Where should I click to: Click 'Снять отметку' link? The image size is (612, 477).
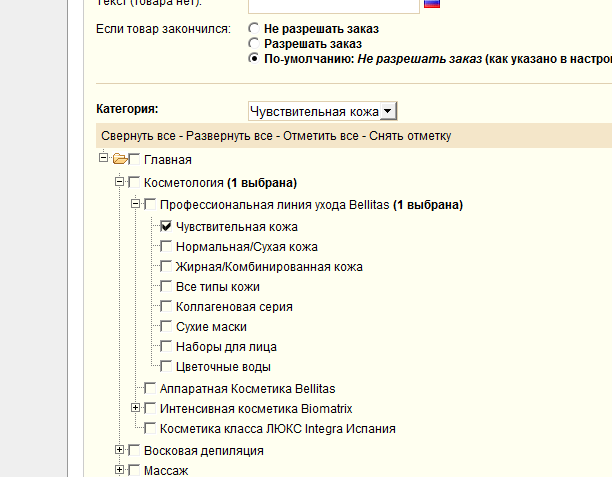click(x=410, y=136)
